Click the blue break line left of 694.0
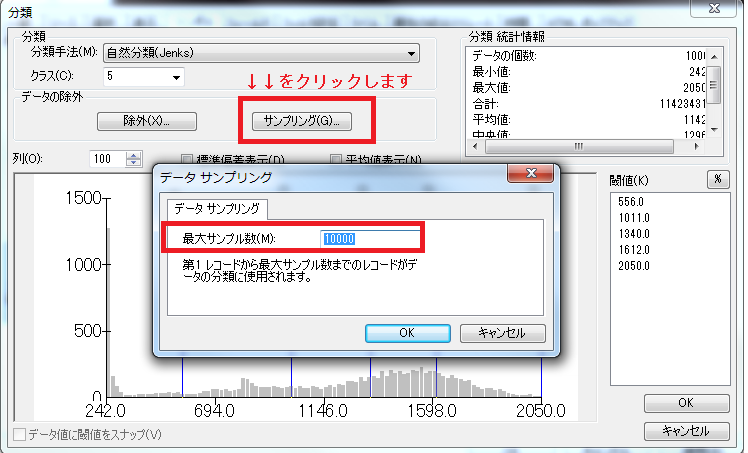This screenshot has width=748, height=453. point(183,377)
